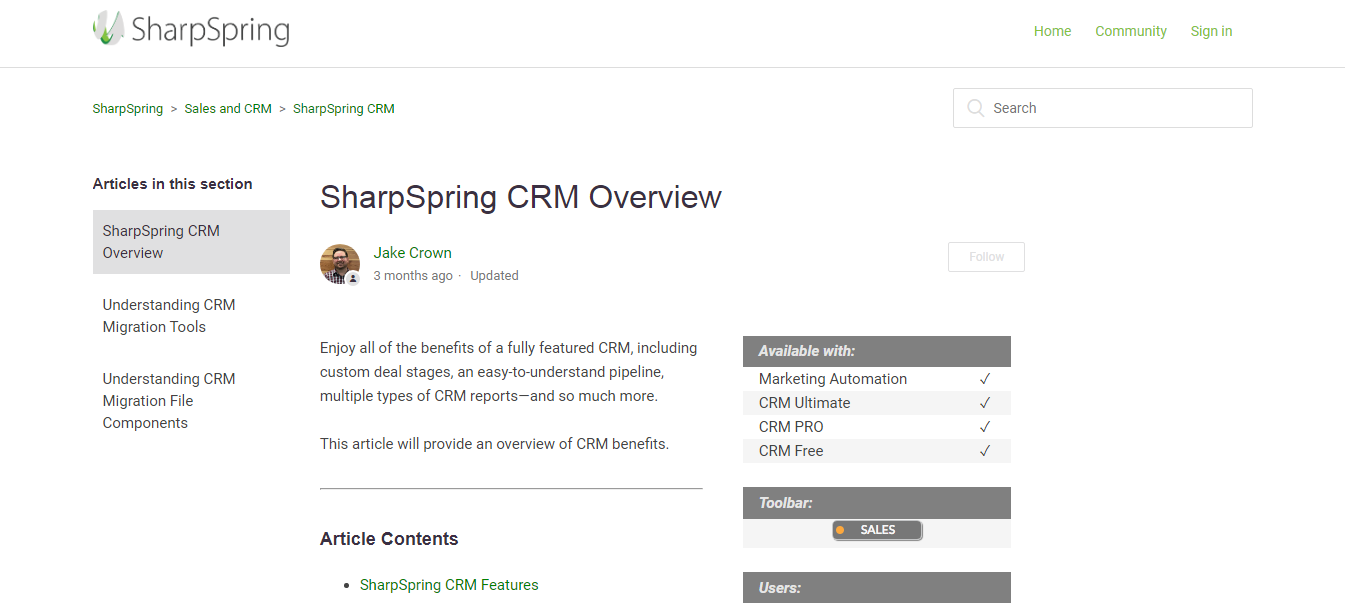Screen dimensions: 1345x603
Task: Open SharpSpring CRM breadcrumb link
Action: click(344, 109)
